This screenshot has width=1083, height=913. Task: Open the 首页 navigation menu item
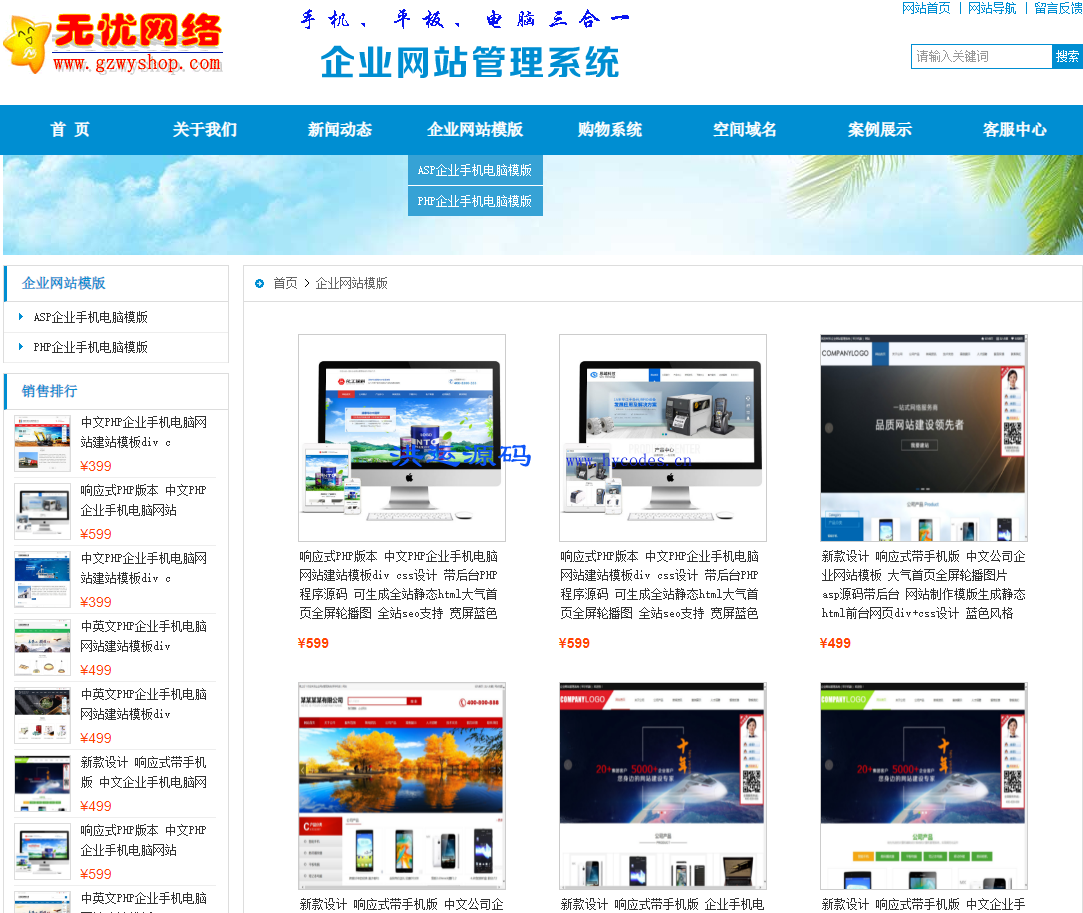pyautogui.click(x=70, y=129)
